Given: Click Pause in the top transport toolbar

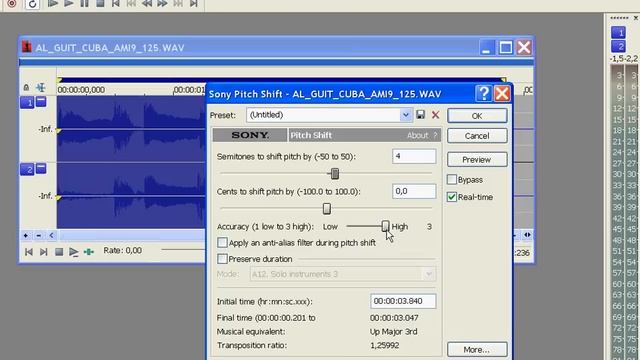Looking at the screenshot, I should (84, 4).
